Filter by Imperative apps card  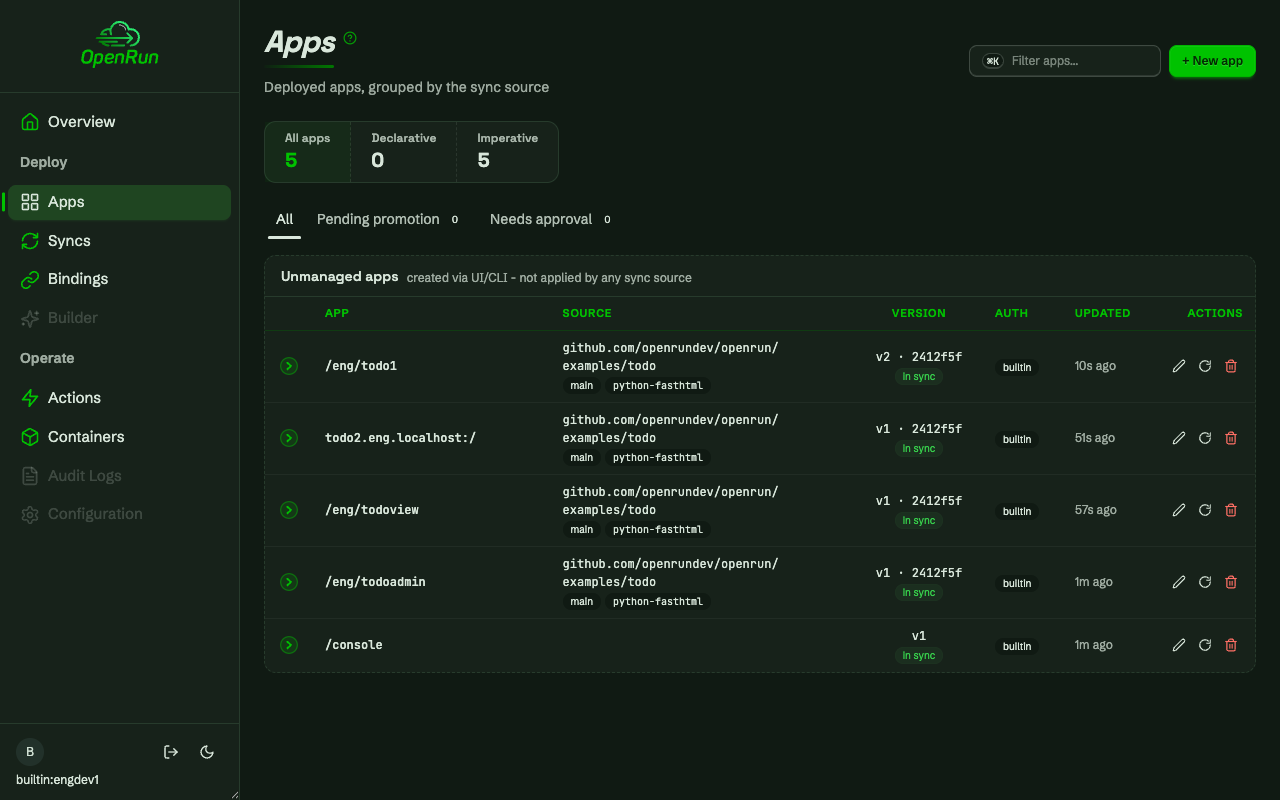click(507, 152)
